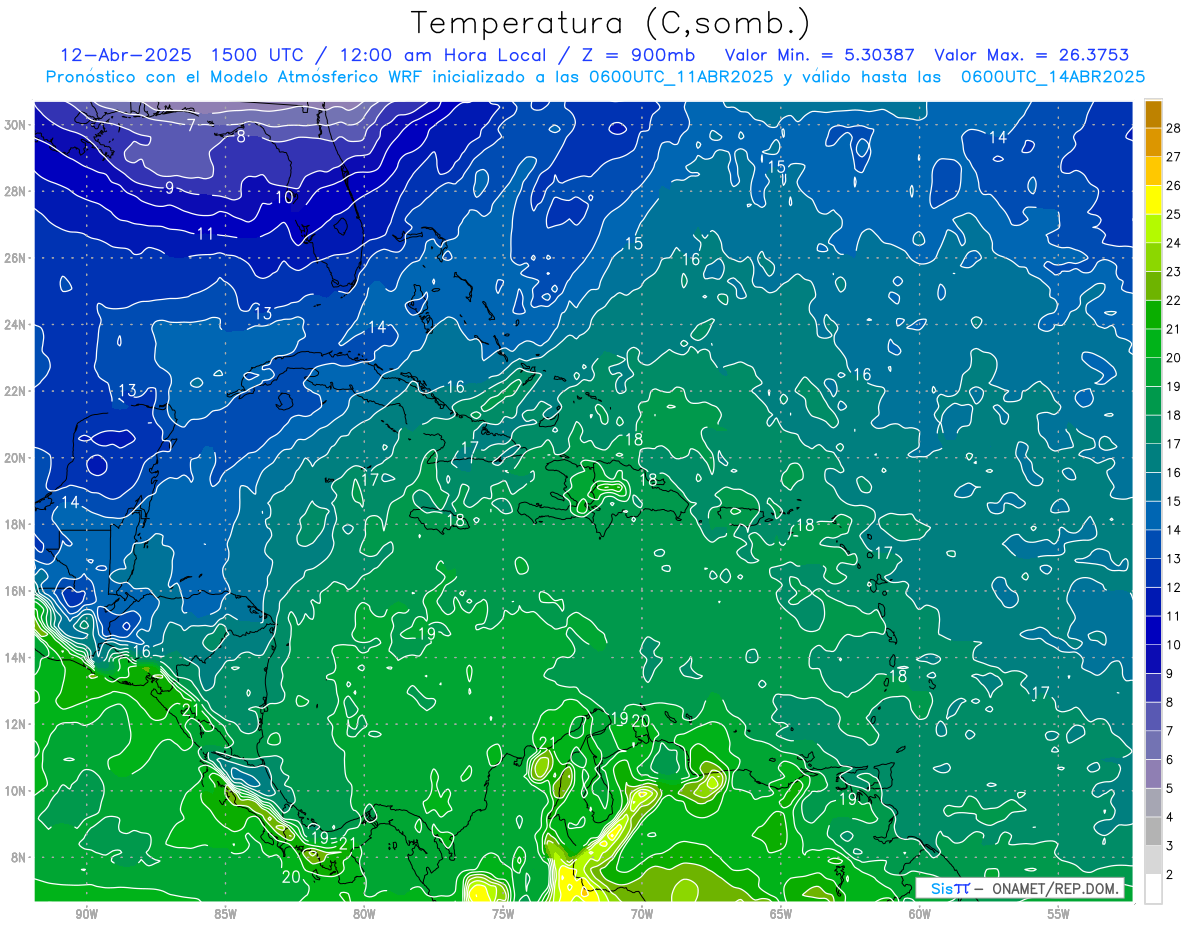Image resolution: width=1200 pixels, height=927 pixels.
Task: Click the 8N latitude axis label
Action: [20, 858]
